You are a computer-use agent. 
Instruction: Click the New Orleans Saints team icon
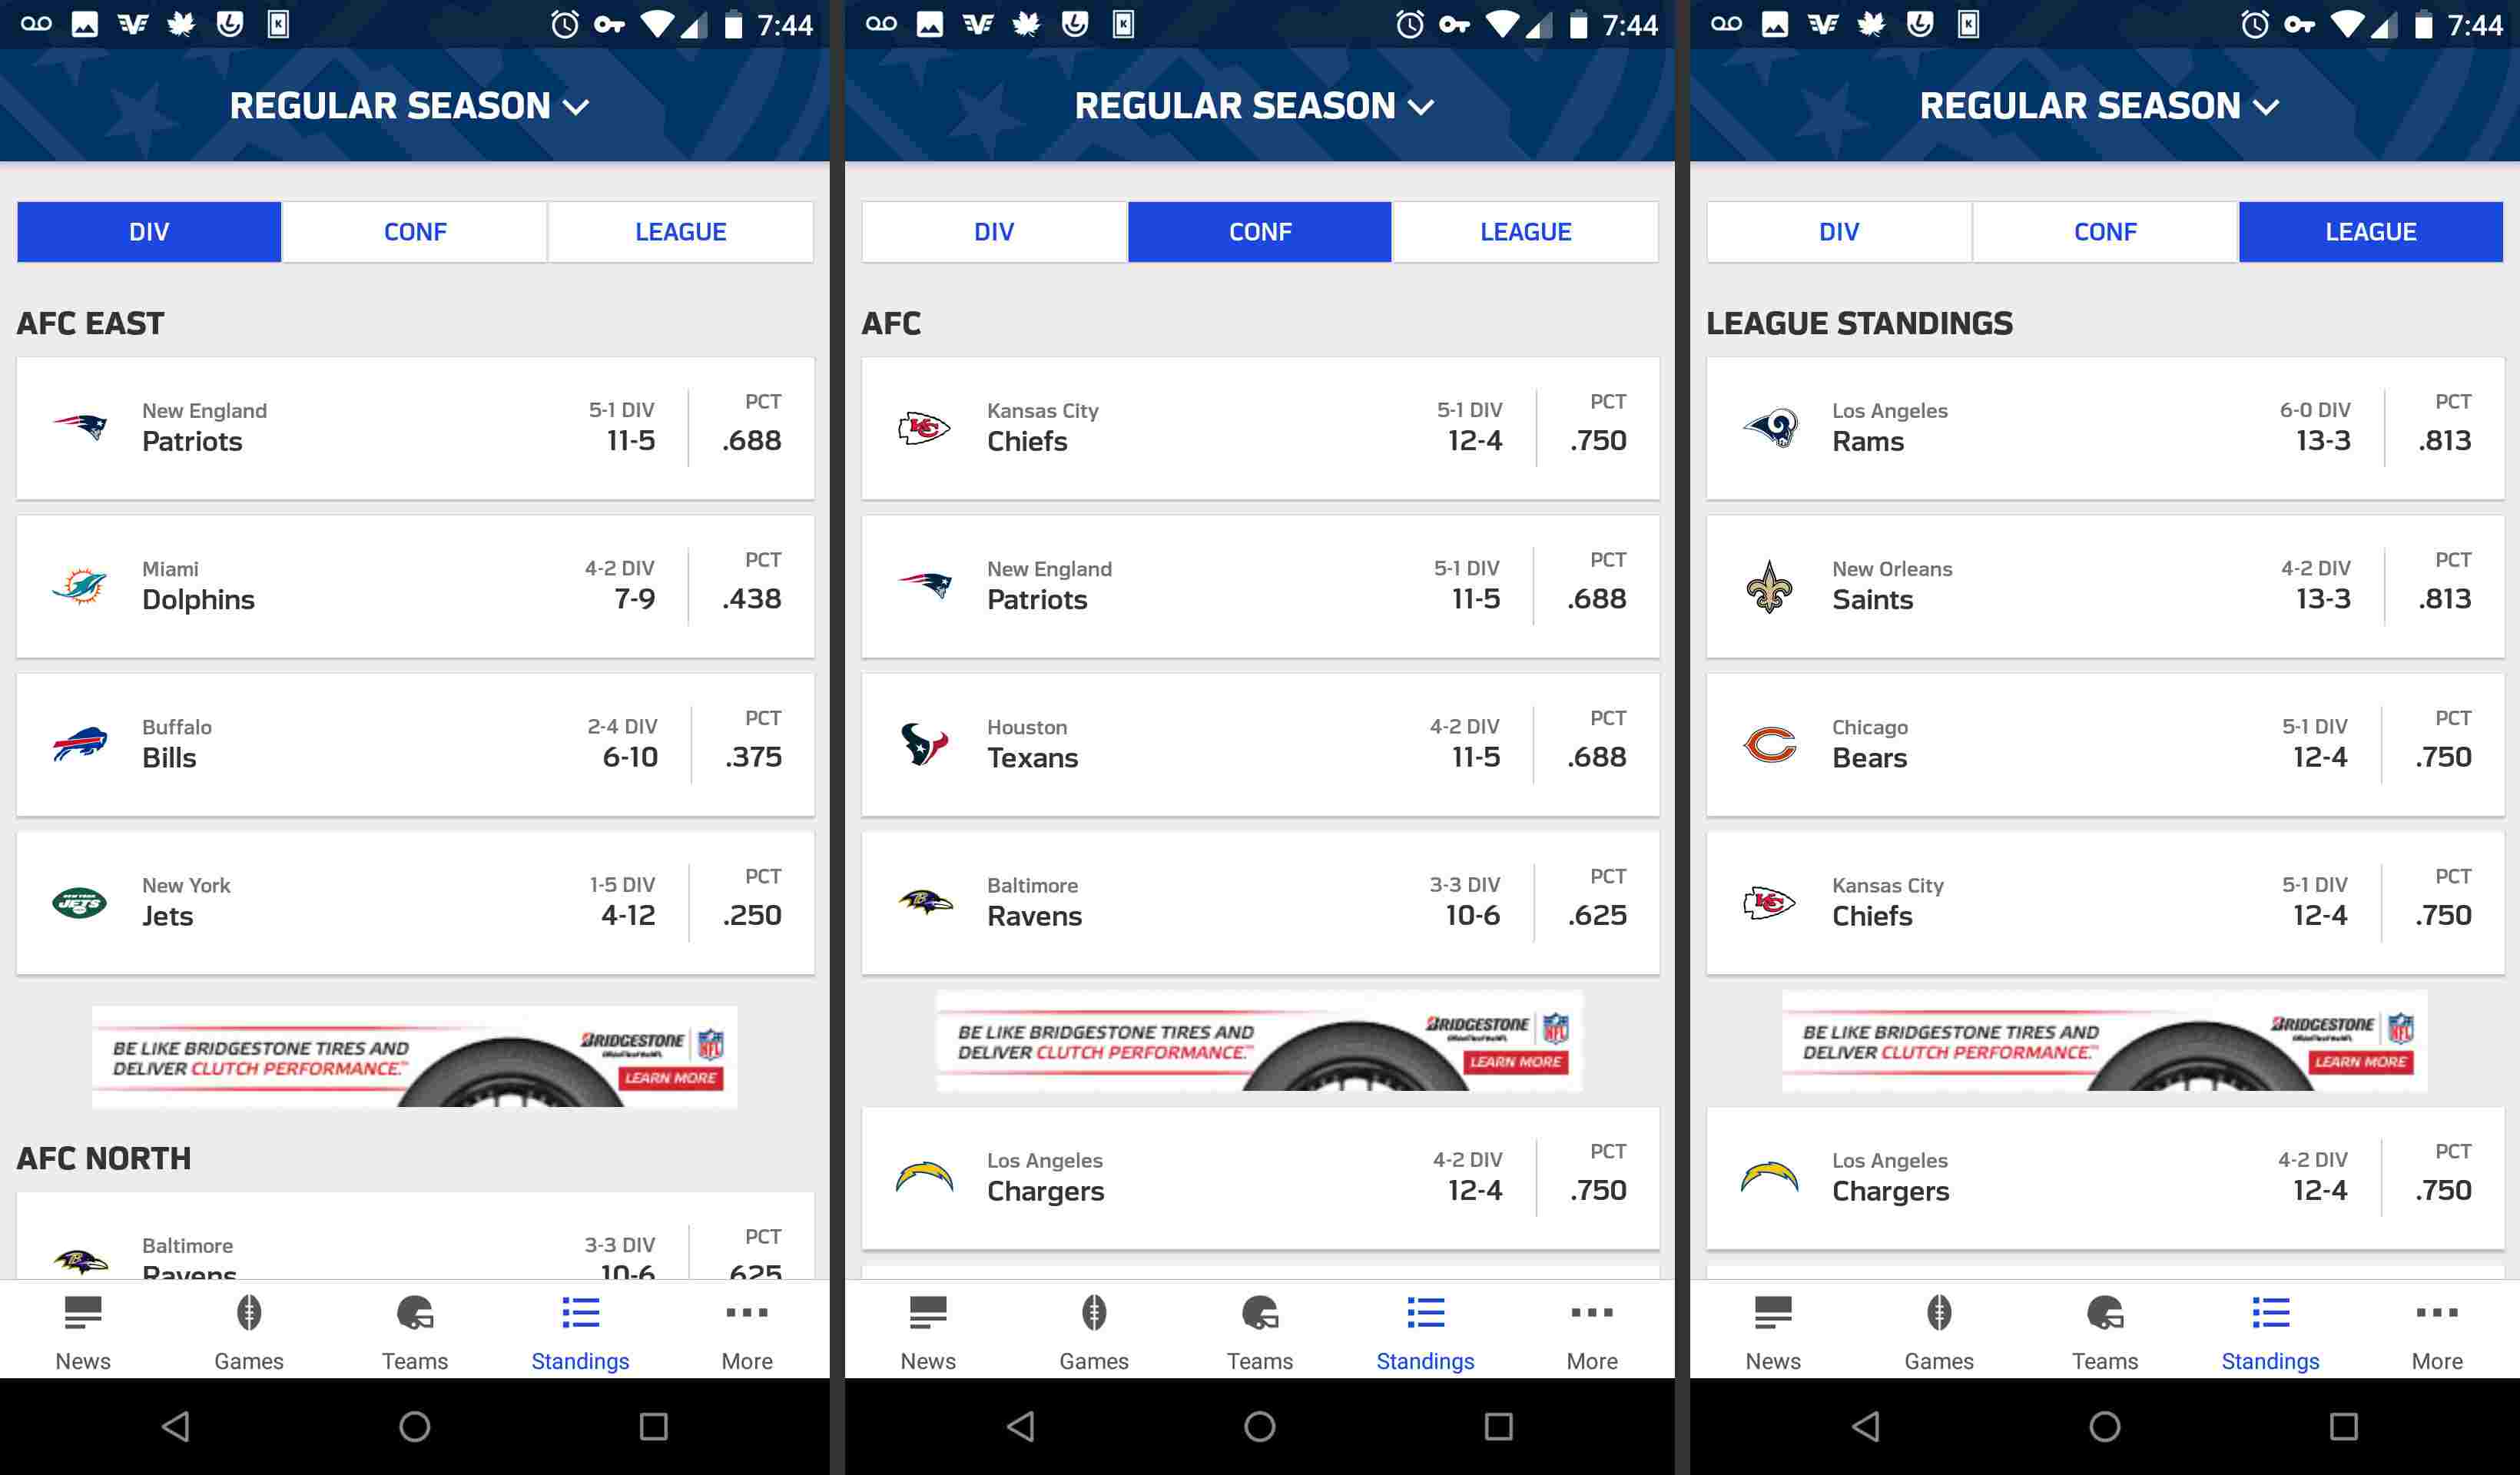point(1774,585)
